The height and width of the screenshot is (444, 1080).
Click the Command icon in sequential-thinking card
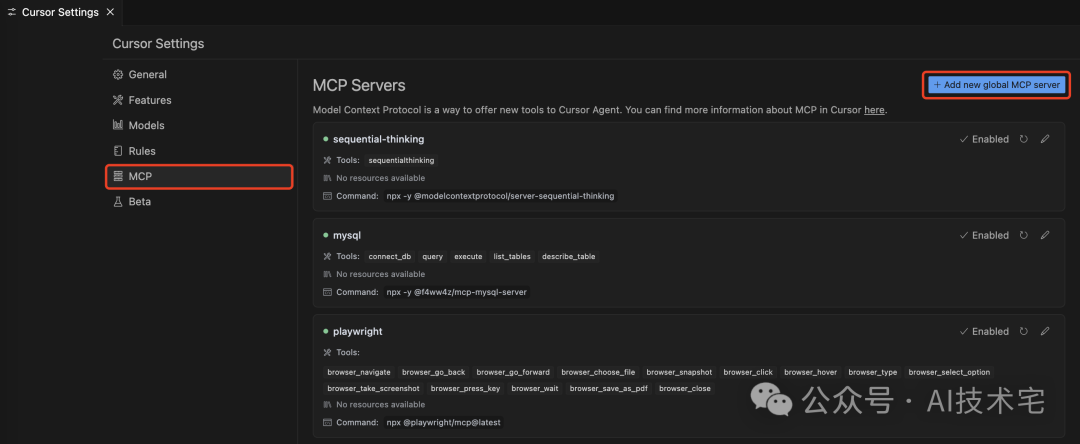tap(327, 195)
